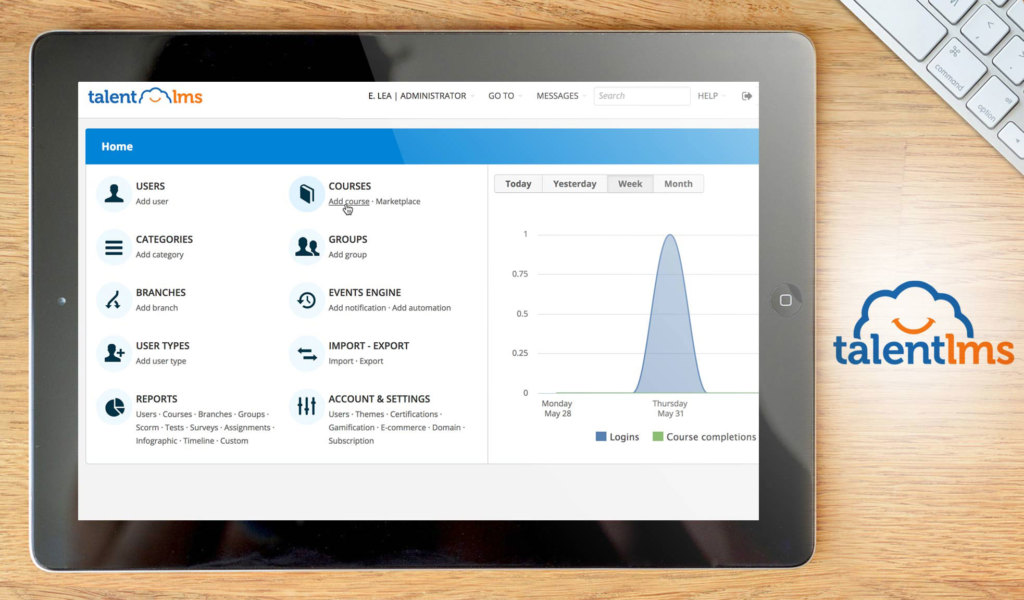Screen dimensions: 1024x600
Task: Click the Add course link
Action: (349, 202)
